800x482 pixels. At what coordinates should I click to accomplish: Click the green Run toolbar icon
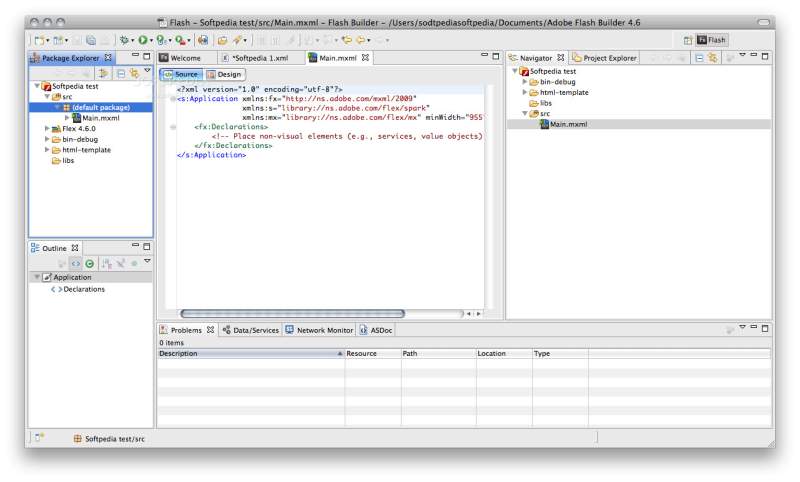(143, 40)
